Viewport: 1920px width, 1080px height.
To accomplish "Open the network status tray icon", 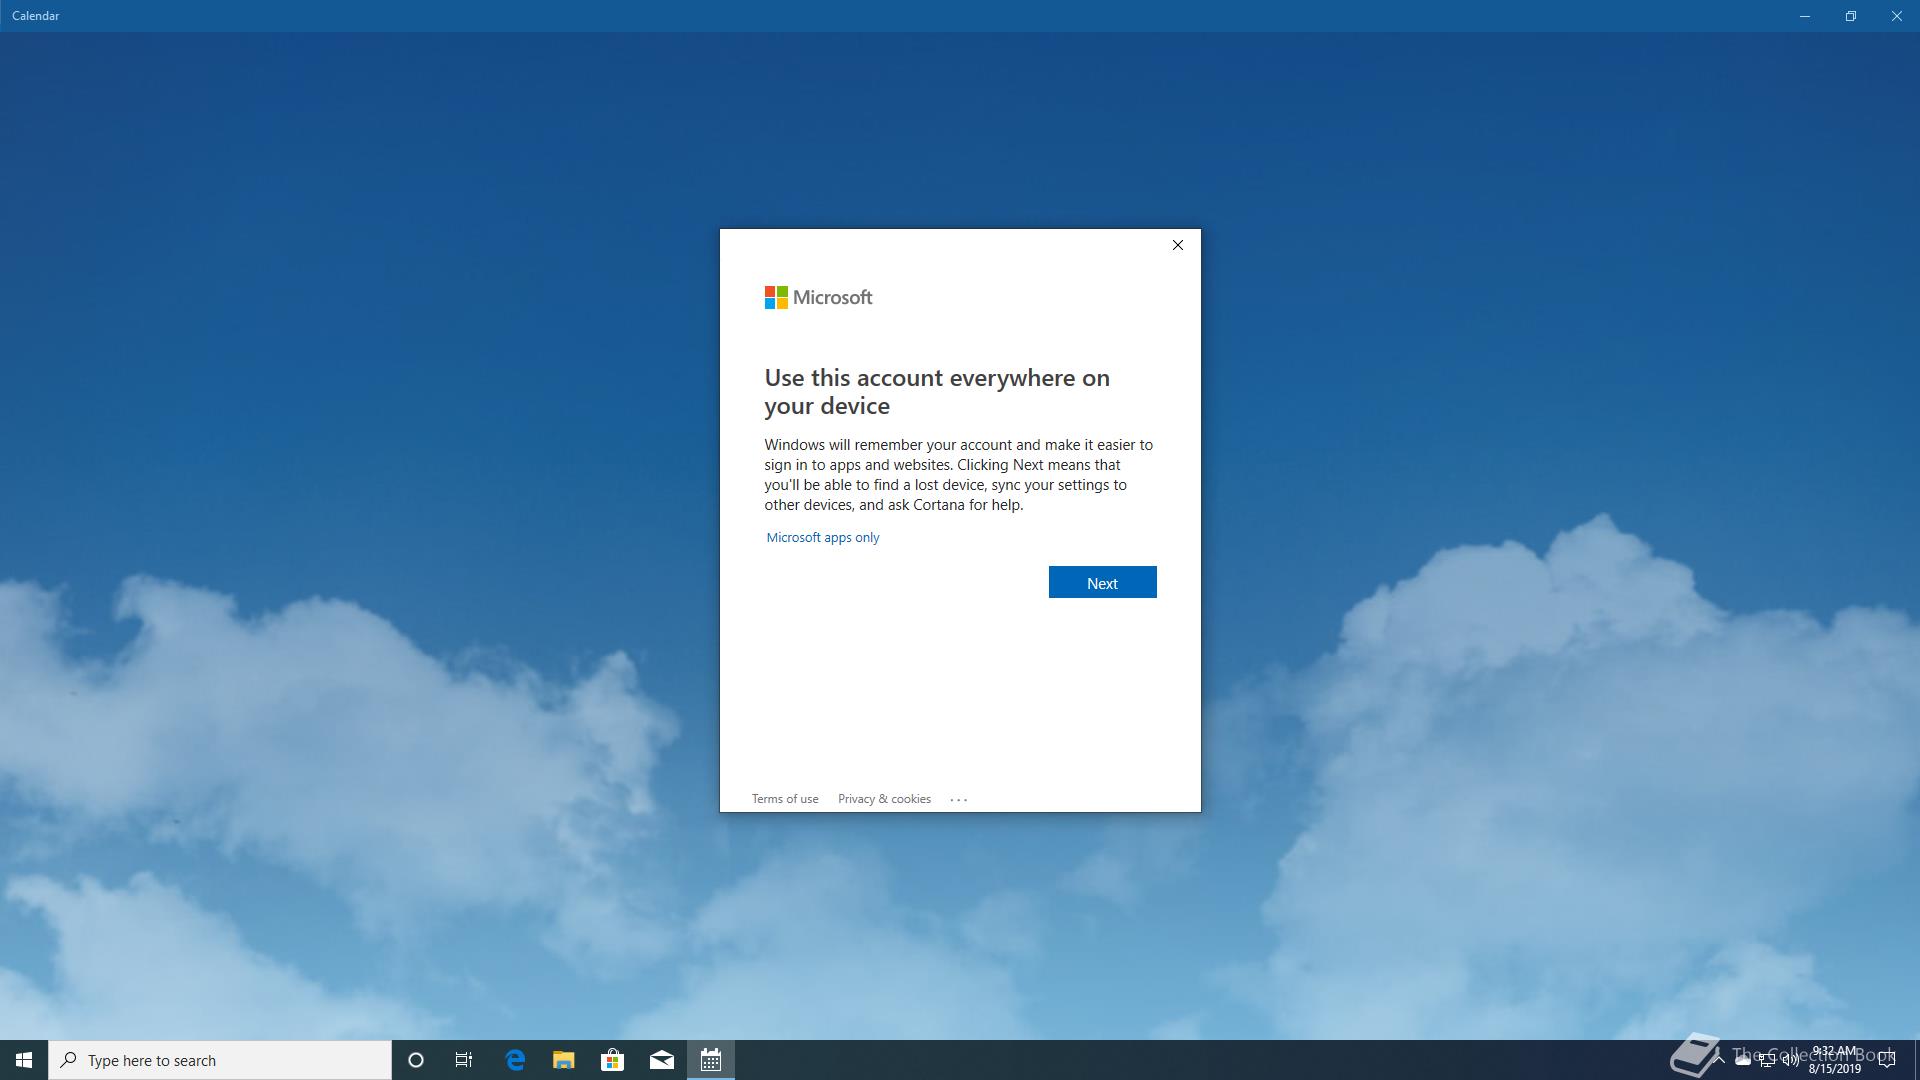I will [1767, 1061].
